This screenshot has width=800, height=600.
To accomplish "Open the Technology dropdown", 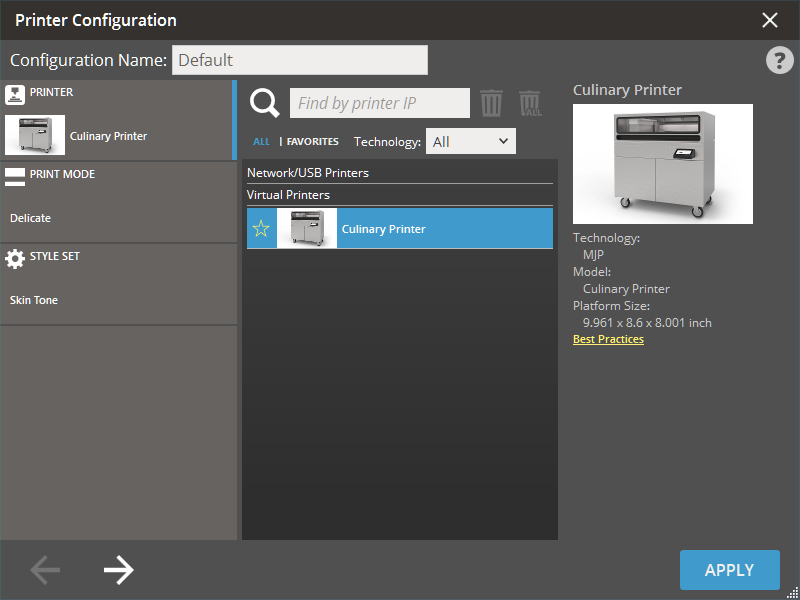I will (471, 141).
